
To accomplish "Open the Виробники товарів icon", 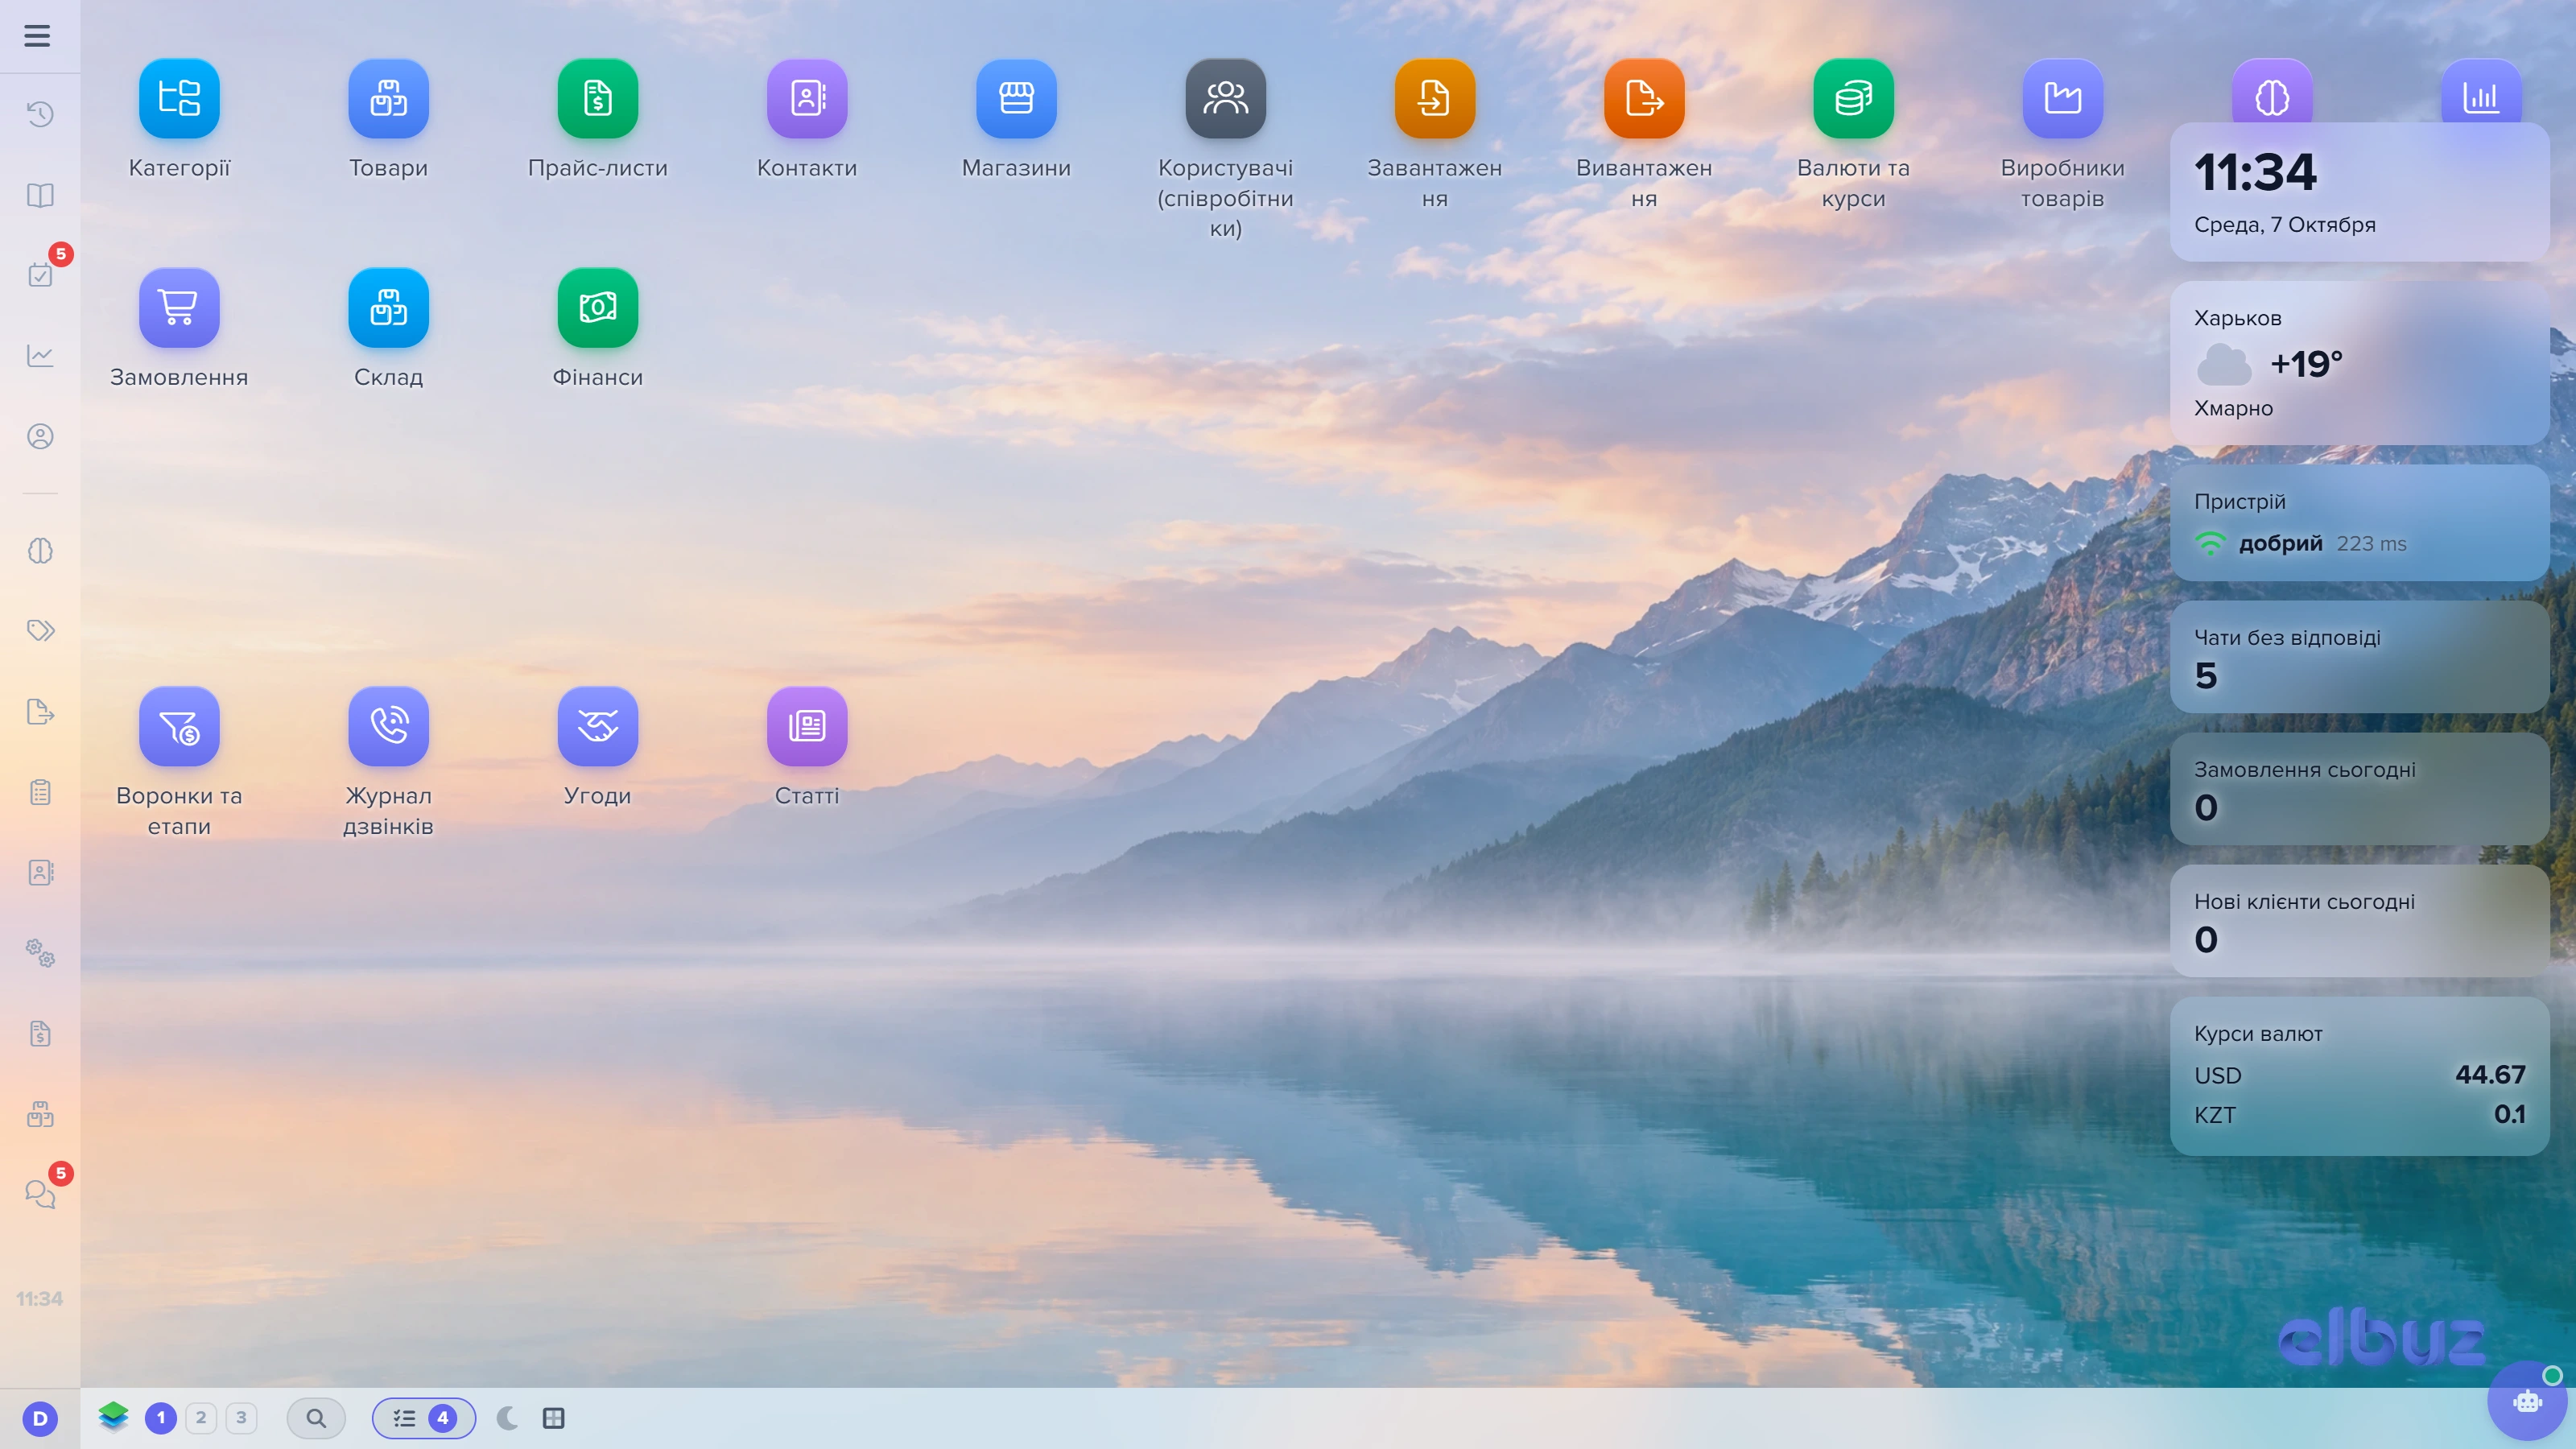I will (2063, 98).
